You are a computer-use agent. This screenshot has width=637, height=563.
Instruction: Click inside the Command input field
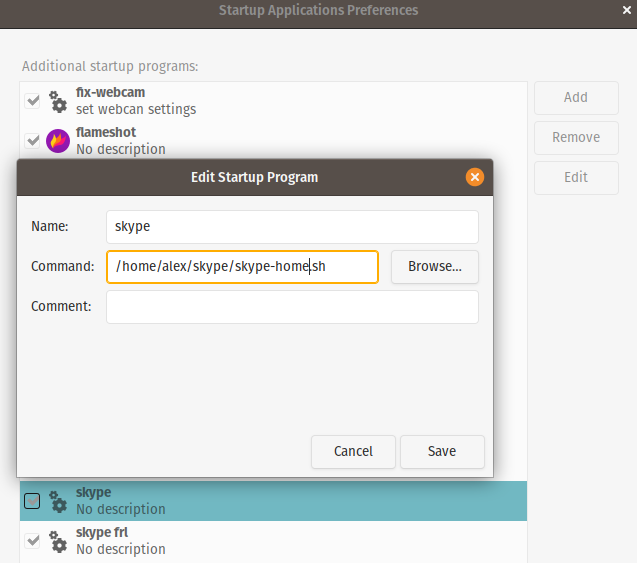243,266
